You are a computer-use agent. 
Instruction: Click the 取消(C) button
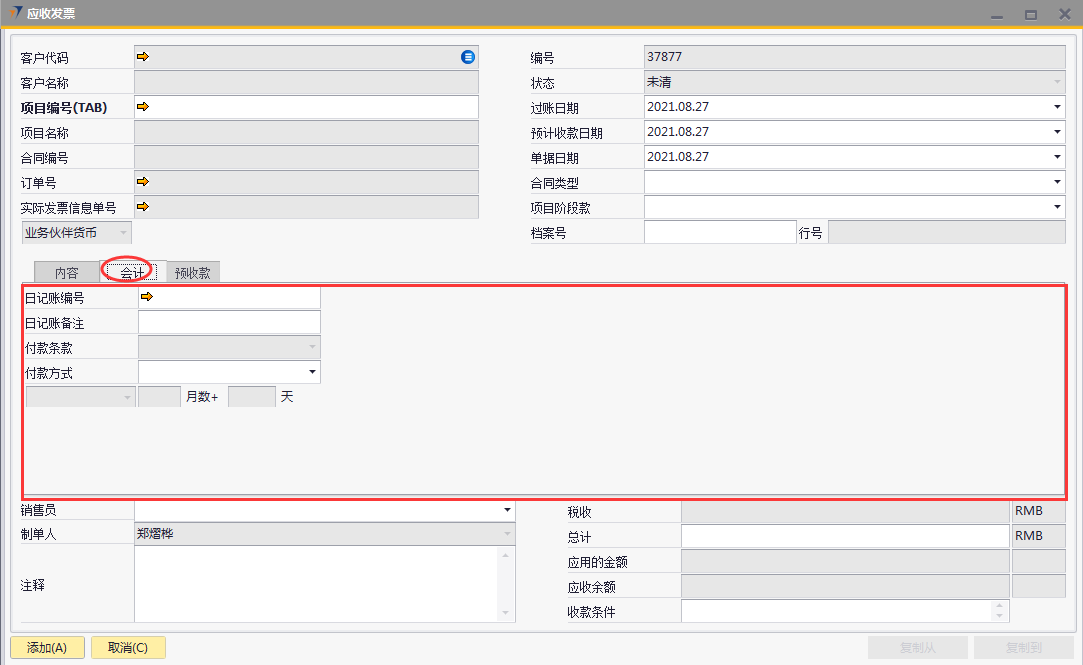coord(128,647)
